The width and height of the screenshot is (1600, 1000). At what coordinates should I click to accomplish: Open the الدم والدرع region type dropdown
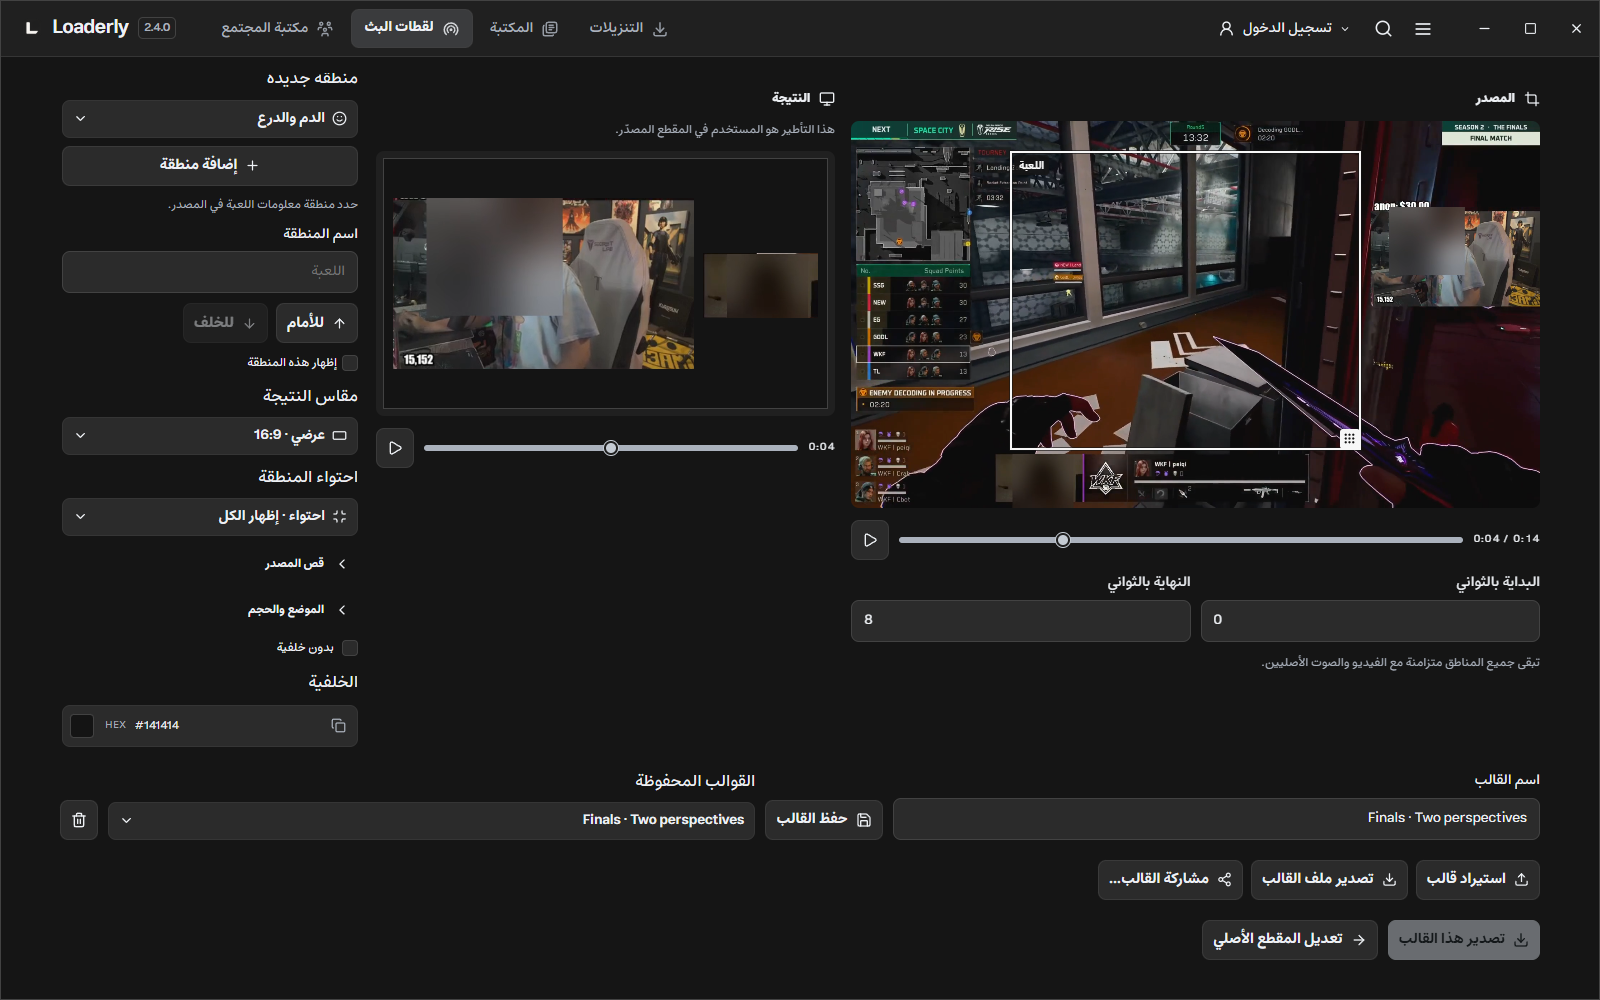click(x=210, y=119)
